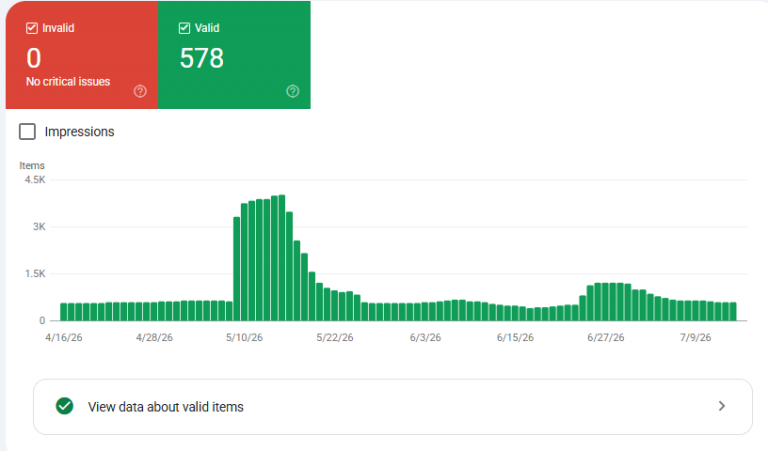Click the 4.5K axis value

click(x=35, y=180)
